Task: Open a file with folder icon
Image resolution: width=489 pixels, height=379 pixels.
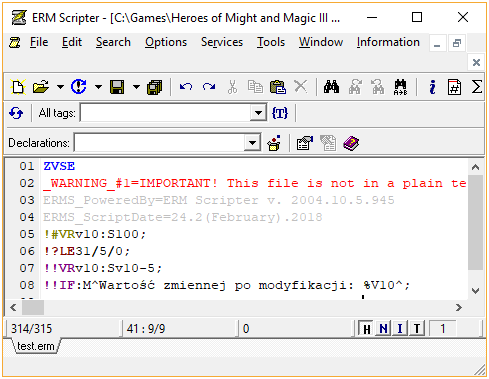Action: click(41, 87)
